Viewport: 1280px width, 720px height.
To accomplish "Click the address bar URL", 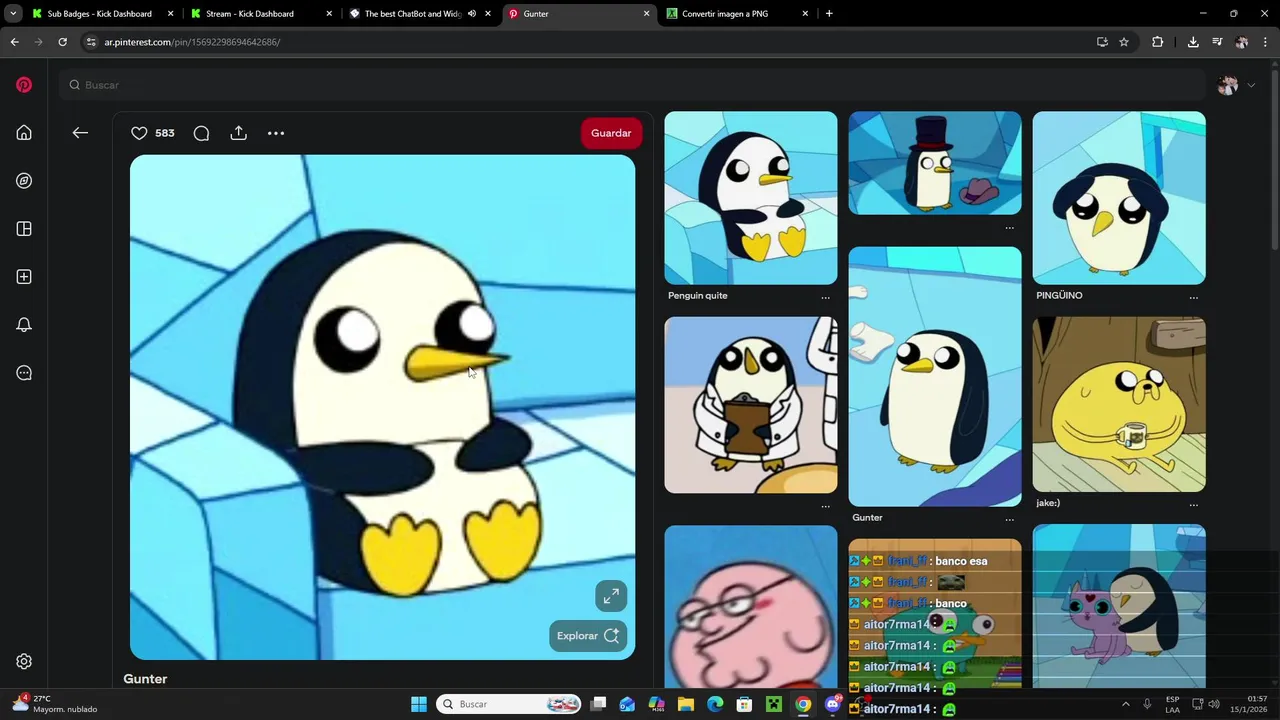I will pyautogui.click(x=192, y=42).
